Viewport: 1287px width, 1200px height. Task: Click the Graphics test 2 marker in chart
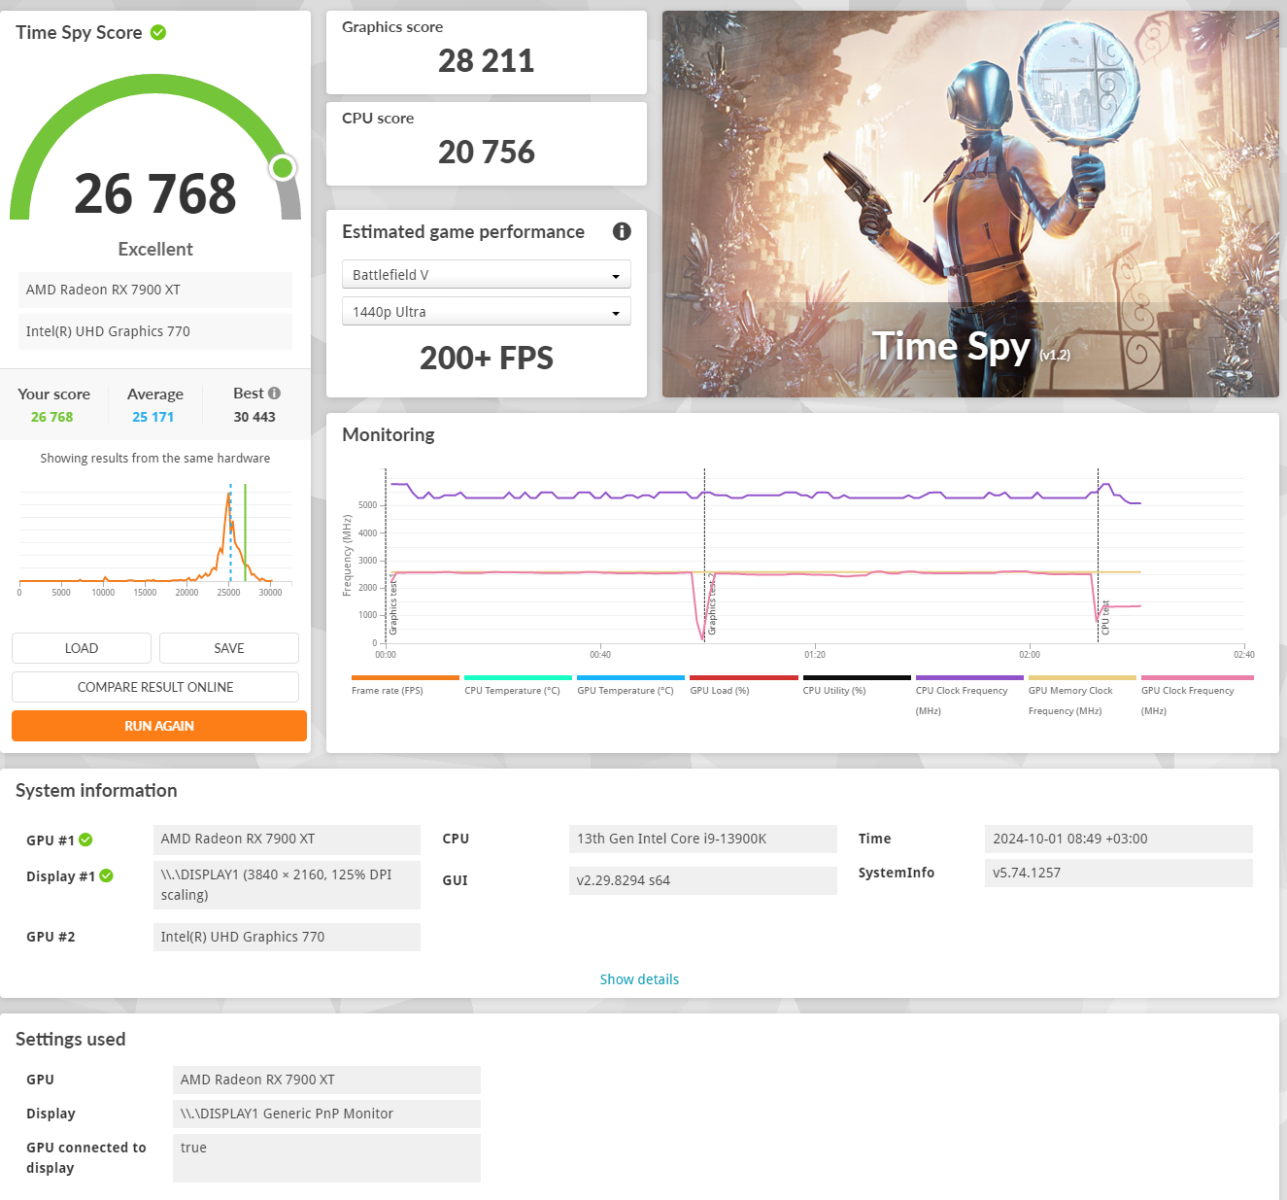[711, 606]
